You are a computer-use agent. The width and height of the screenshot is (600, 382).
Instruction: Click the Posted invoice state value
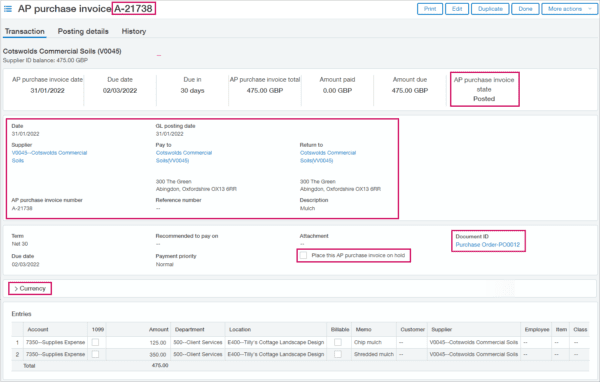click(484, 99)
